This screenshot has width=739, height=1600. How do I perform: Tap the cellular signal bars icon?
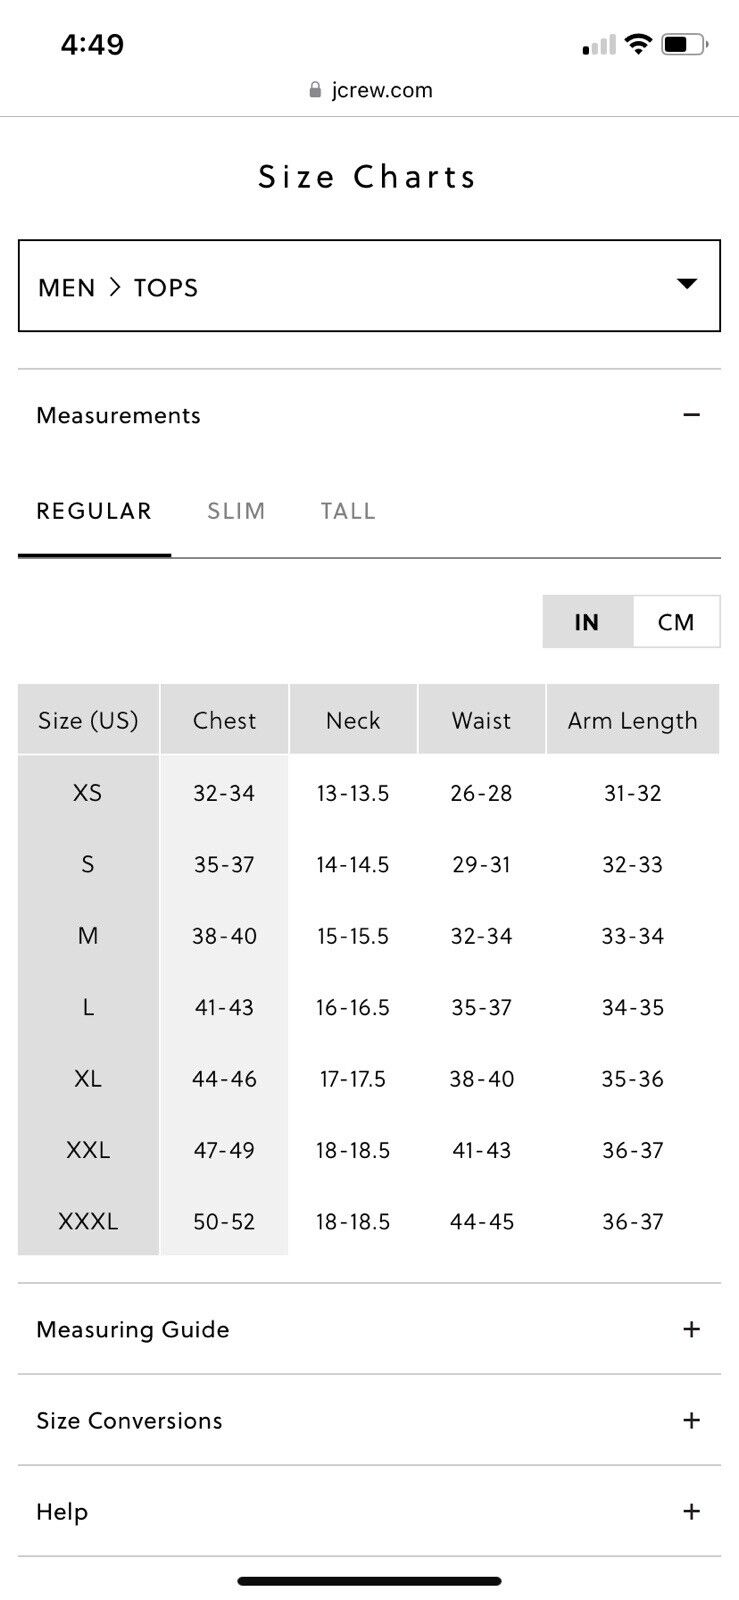tap(599, 45)
